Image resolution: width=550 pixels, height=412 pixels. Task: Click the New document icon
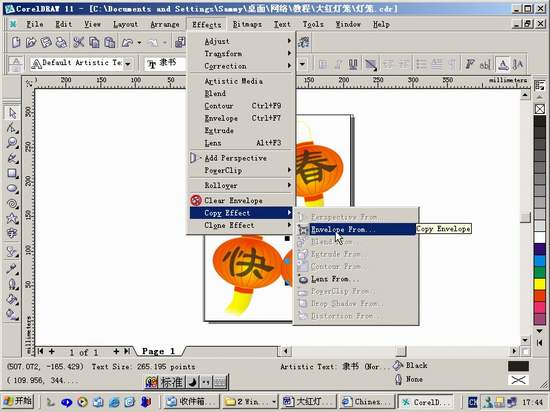[16, 42]
